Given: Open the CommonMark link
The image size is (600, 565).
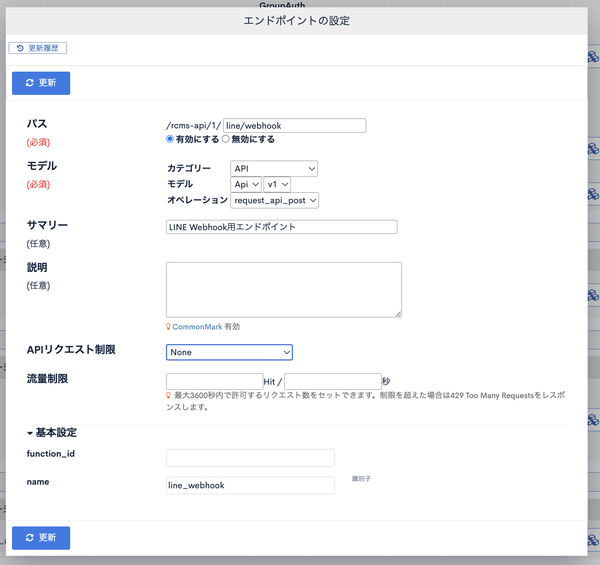Looking at the screenshot, I should [x=197, y=327].
